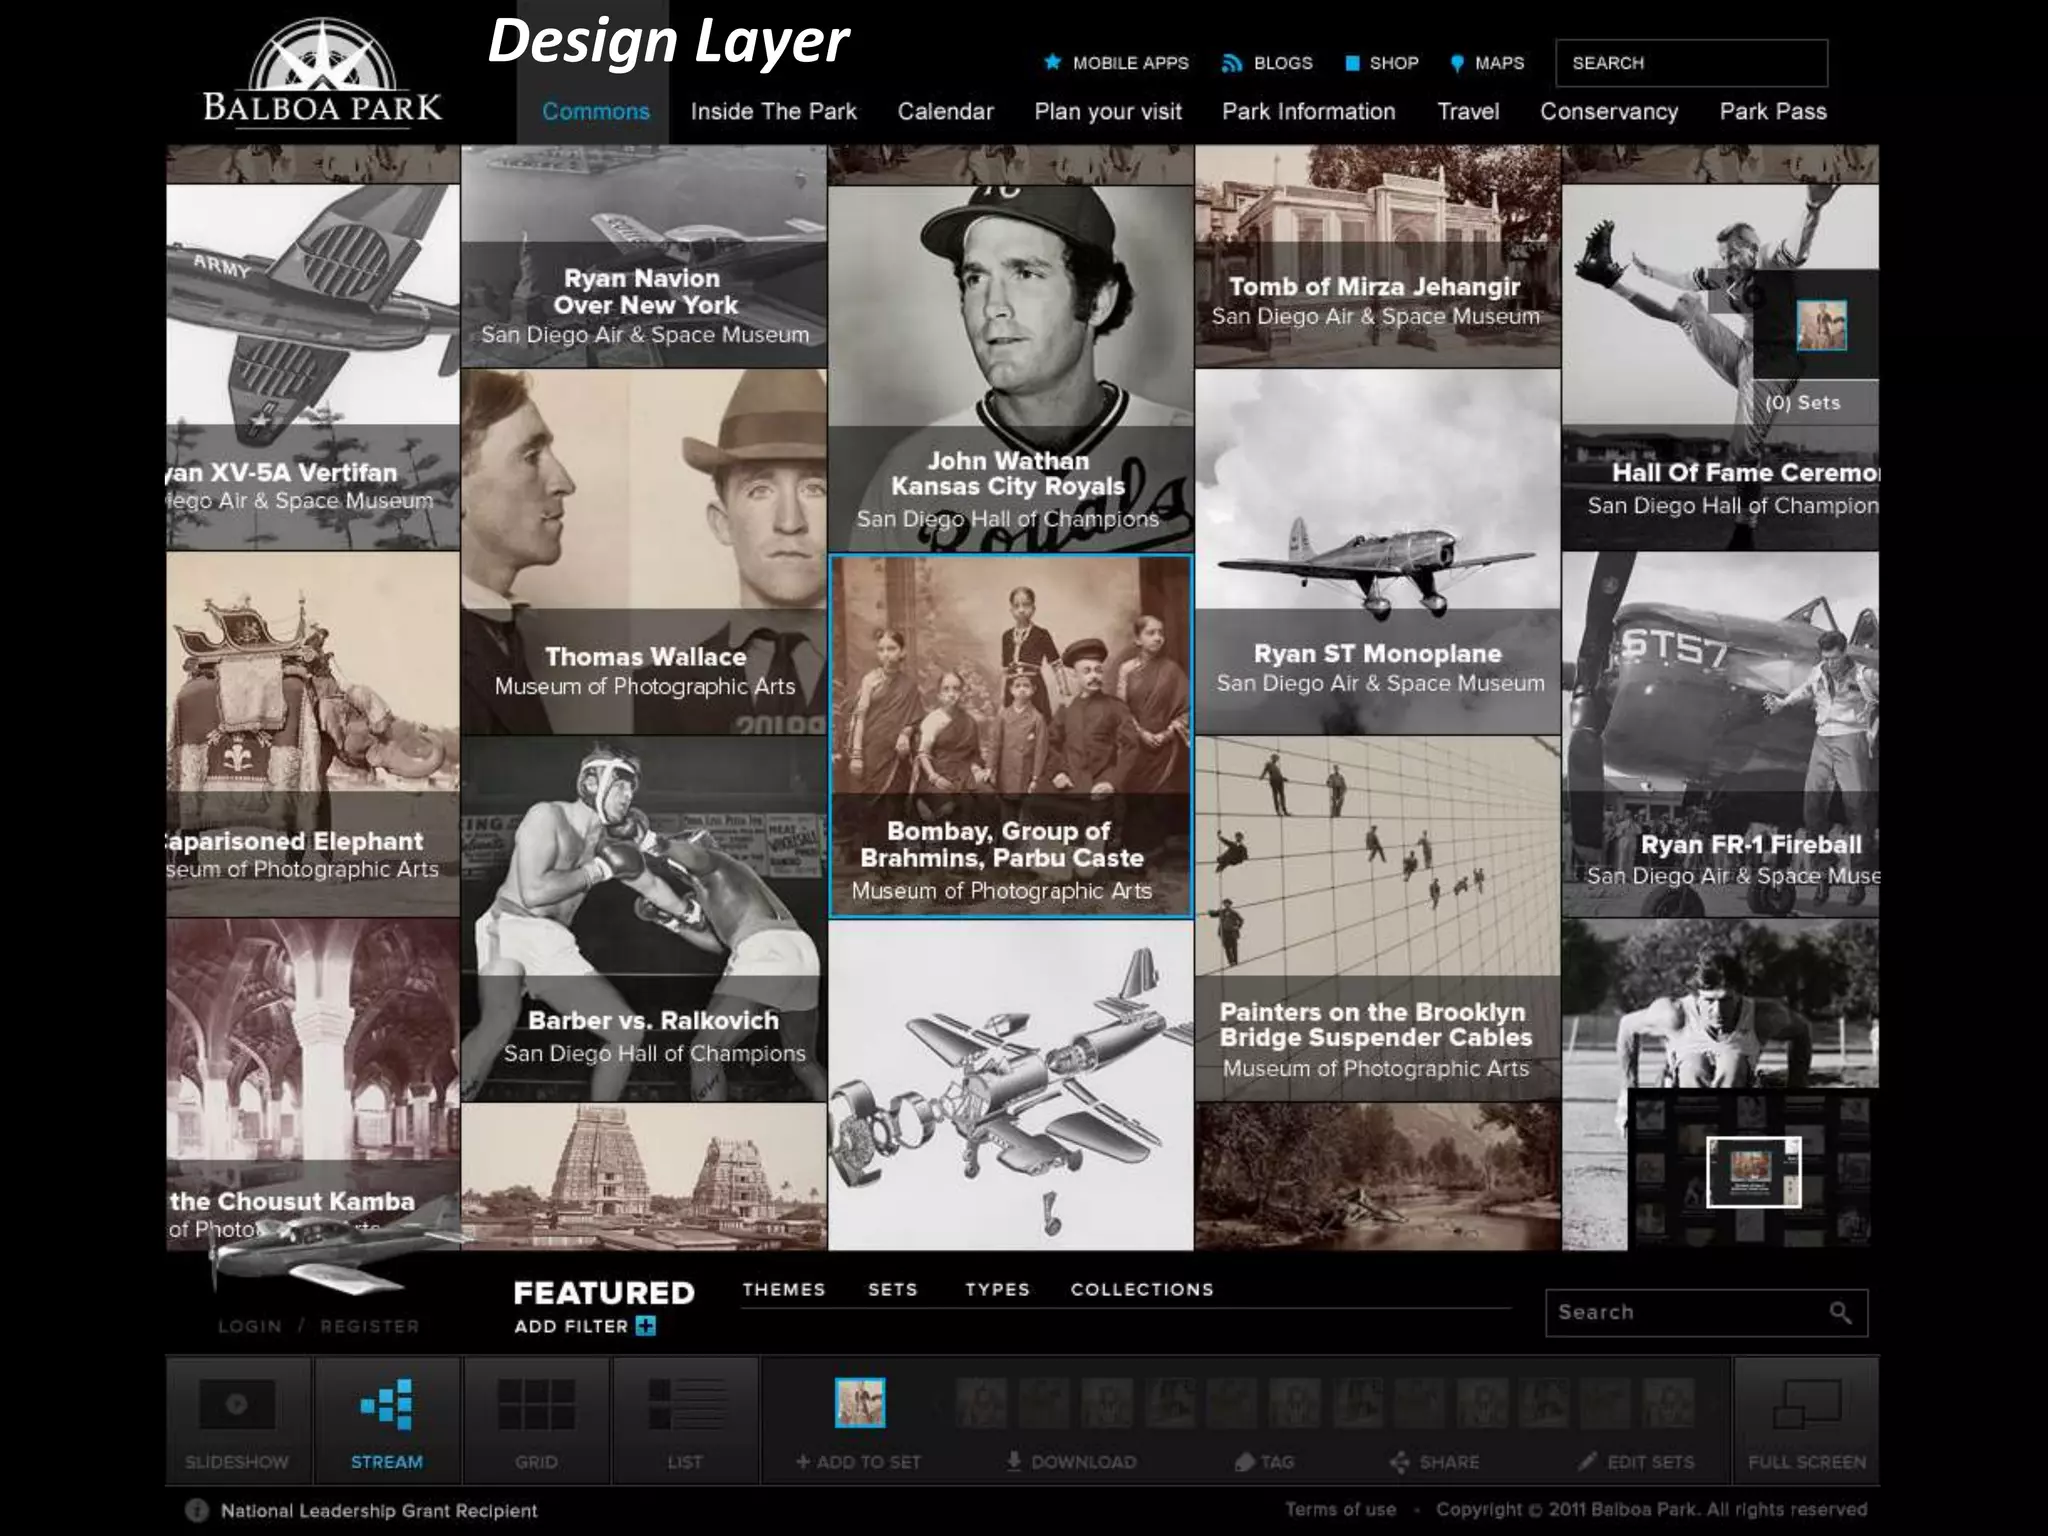The width and height of the screenshot is (2048, 1536).
Task: Switch to SLIDESHOW view
Action: 238,1420
